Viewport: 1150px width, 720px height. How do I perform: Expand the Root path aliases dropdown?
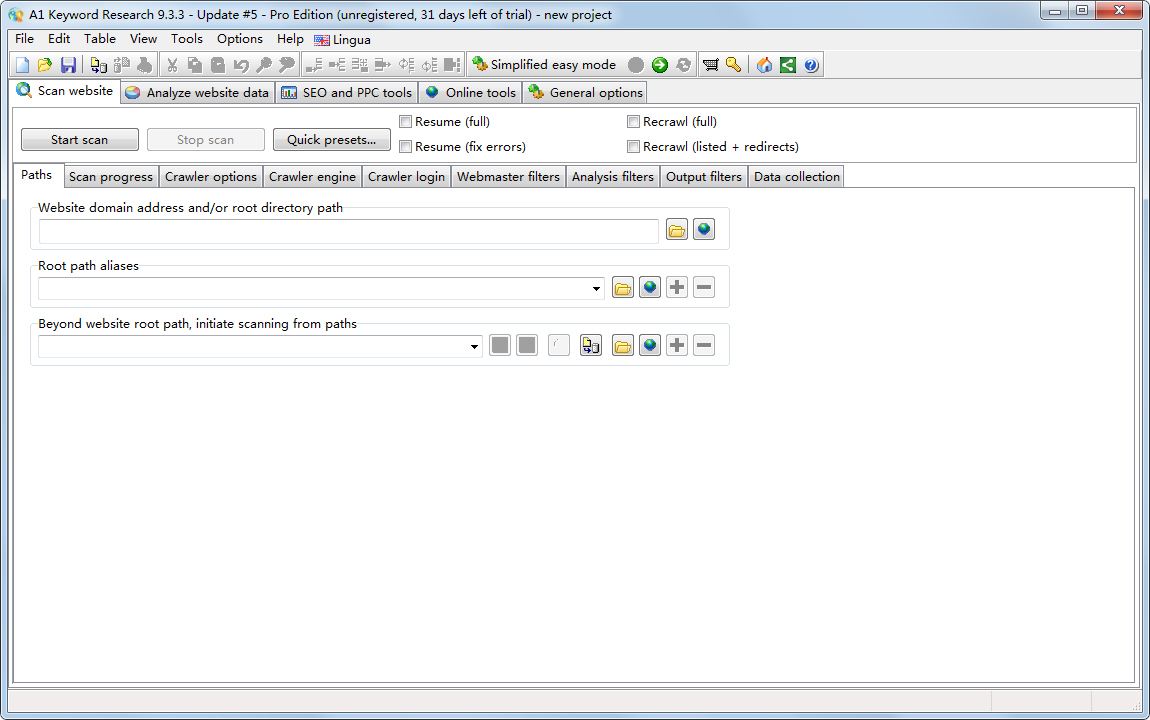point(597,289)
